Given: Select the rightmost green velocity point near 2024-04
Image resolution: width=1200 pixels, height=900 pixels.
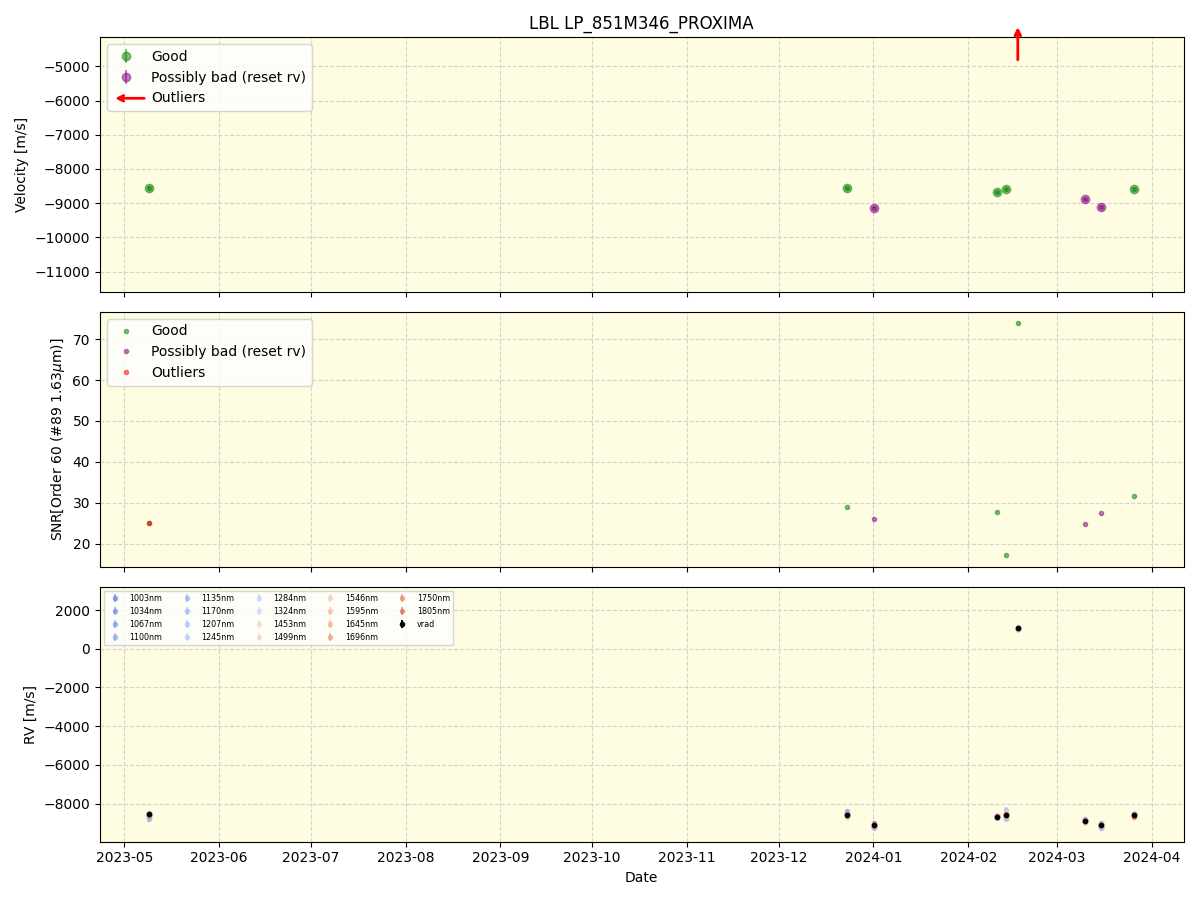Looking at the screenshot, I should 1134,189.
